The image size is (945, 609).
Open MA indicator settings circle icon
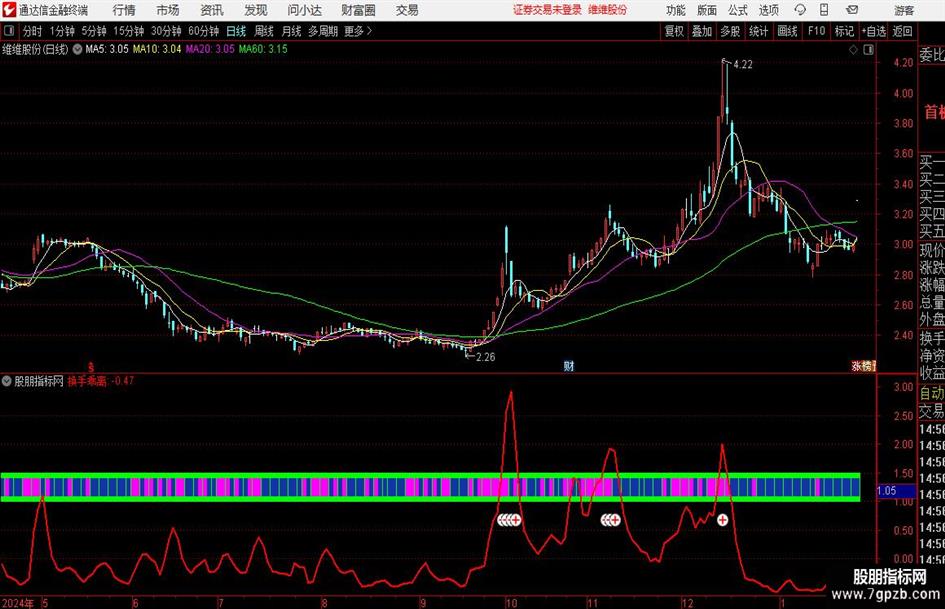pos(77,49)
